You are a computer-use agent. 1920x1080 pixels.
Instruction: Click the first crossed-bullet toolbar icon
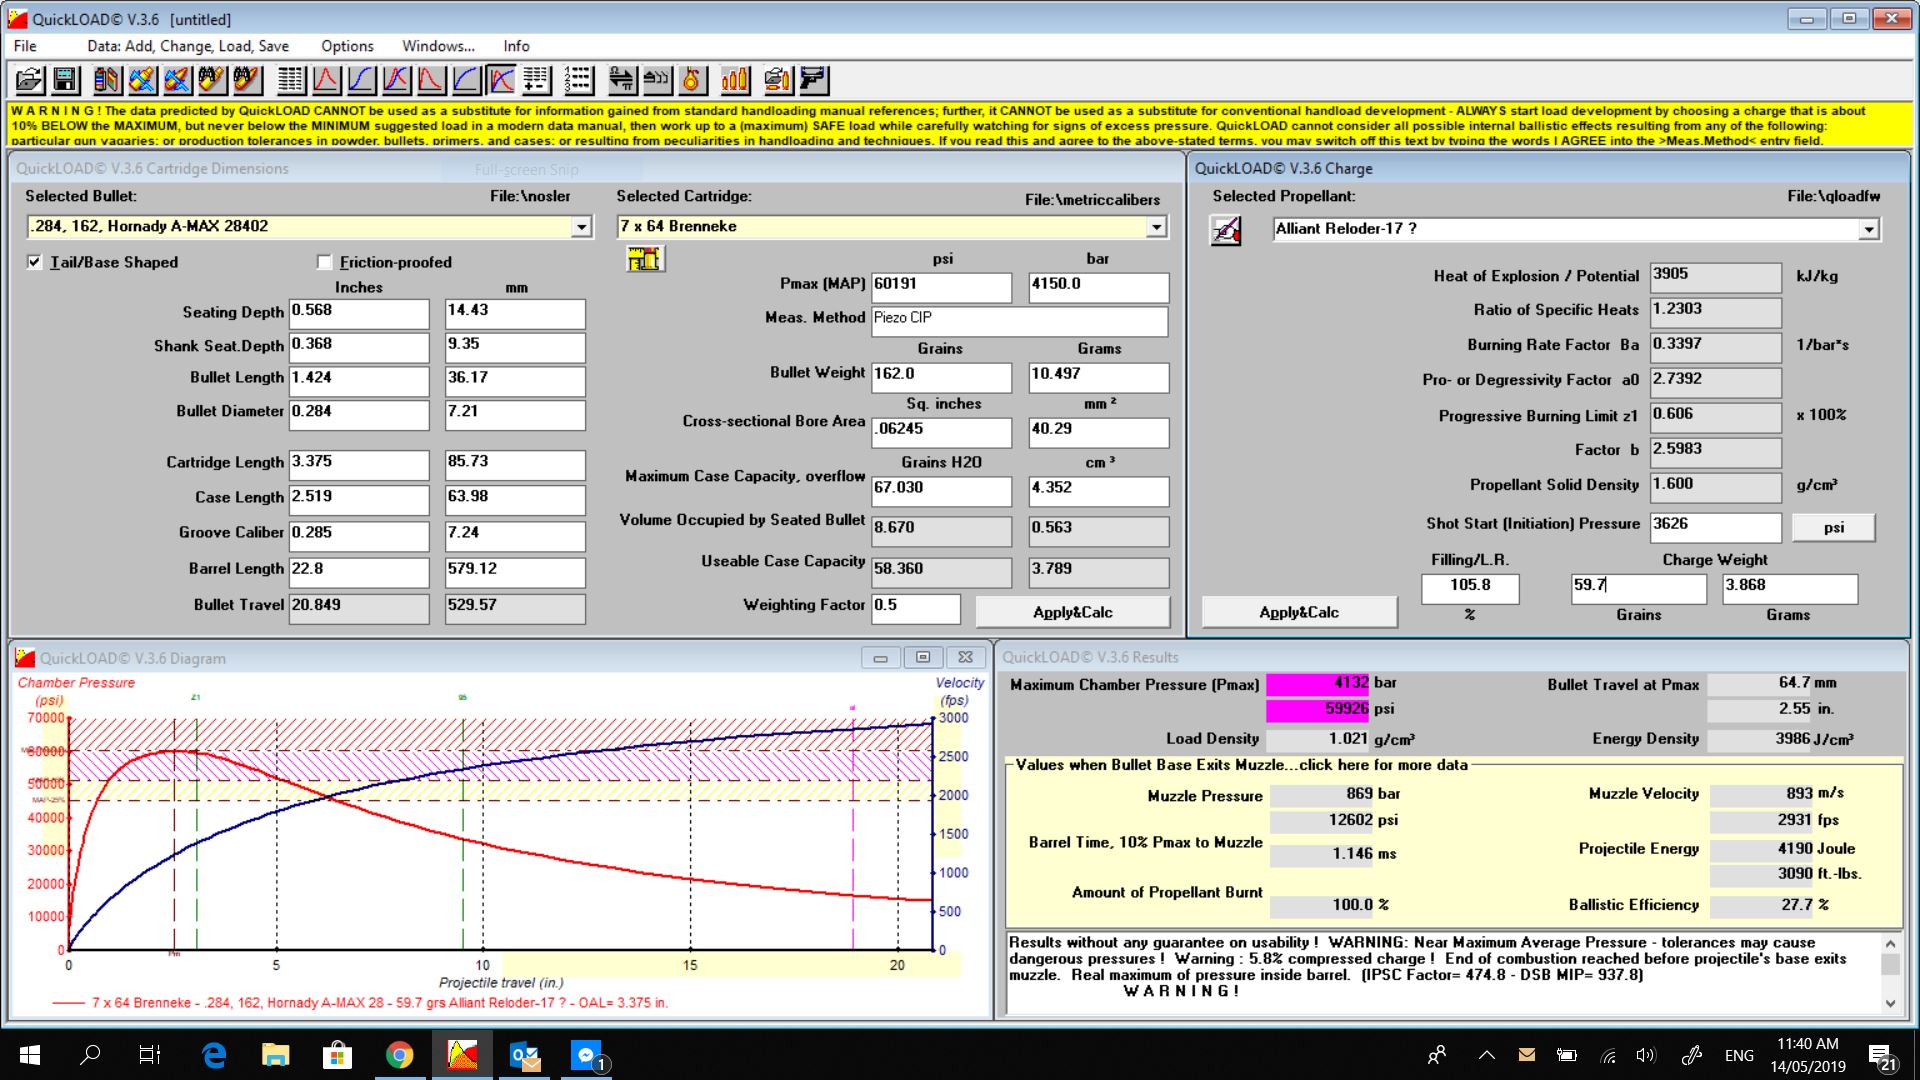142,79
